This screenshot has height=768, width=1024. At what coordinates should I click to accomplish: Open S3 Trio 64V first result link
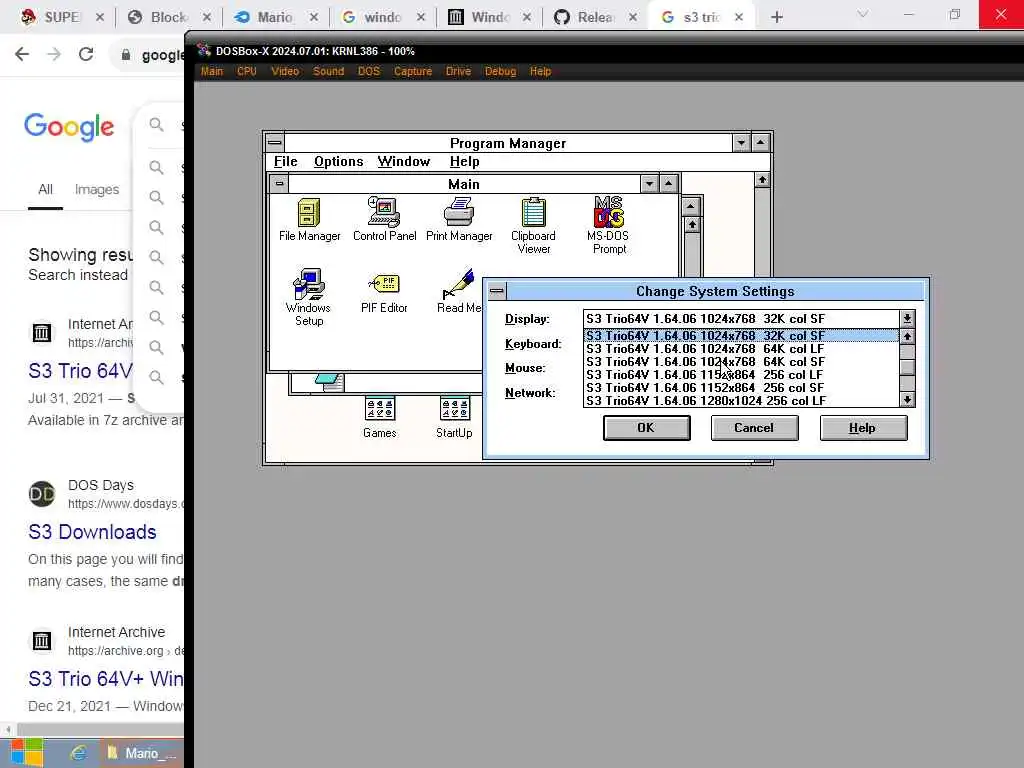tap(80, 371)
